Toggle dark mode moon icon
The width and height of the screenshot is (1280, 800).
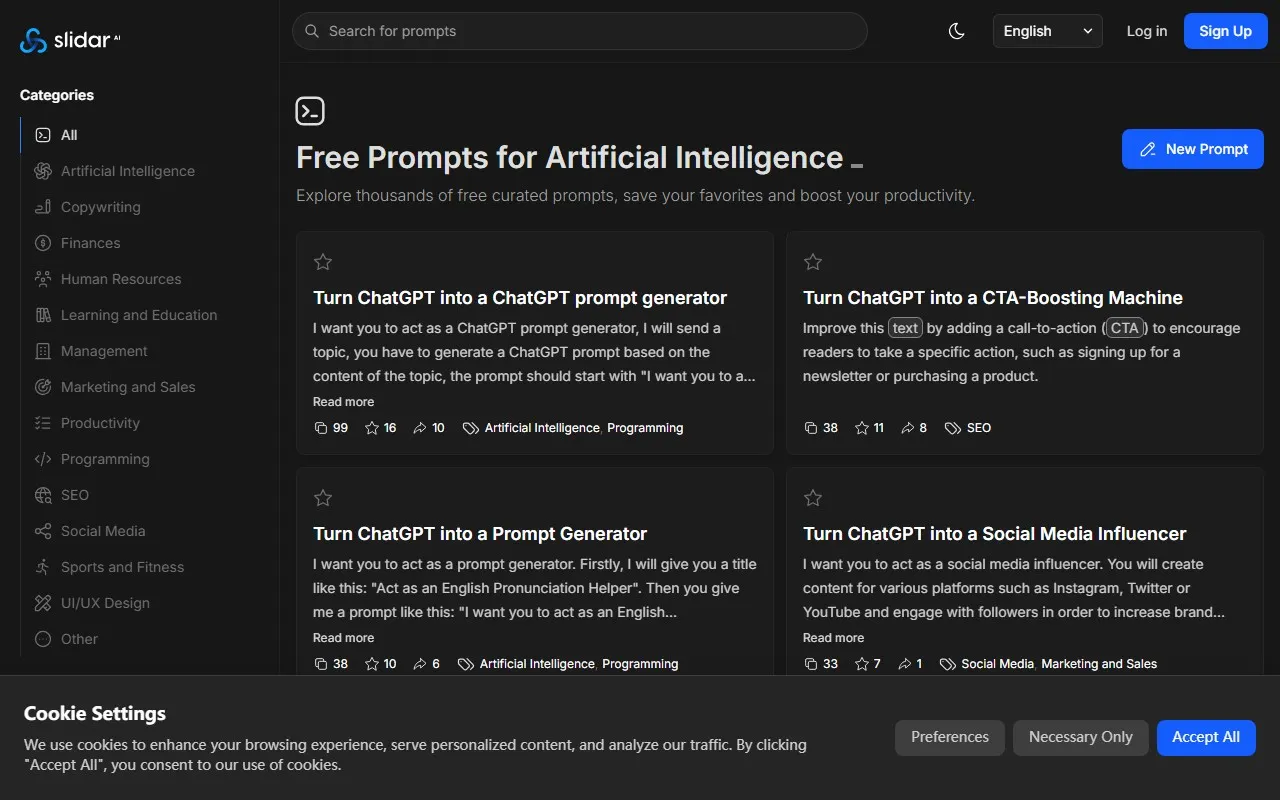(957, 31)
